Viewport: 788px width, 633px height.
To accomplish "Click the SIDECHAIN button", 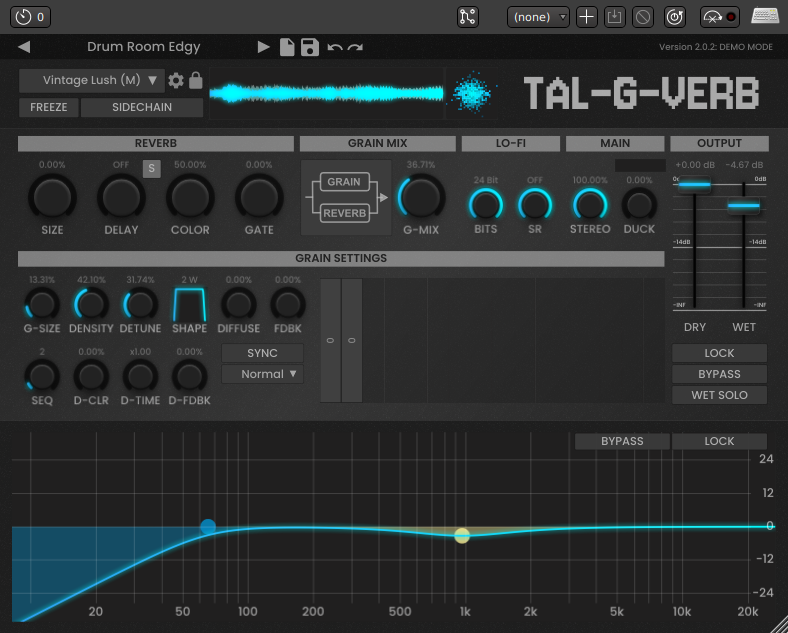I will click(x=142, y=108).
